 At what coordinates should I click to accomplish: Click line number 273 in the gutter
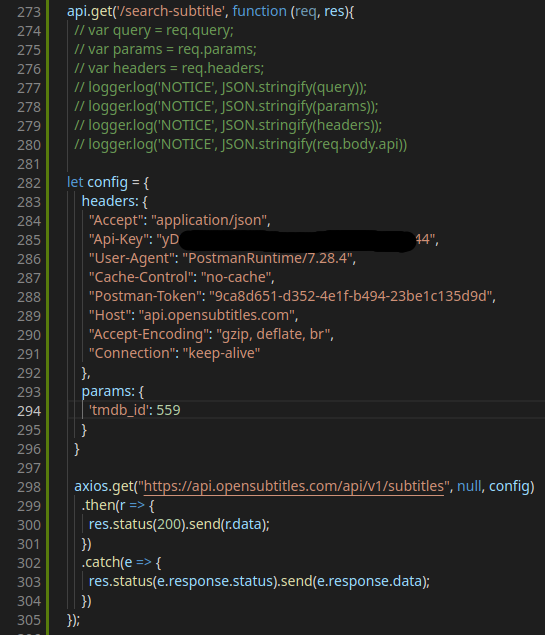coord(29,12)
